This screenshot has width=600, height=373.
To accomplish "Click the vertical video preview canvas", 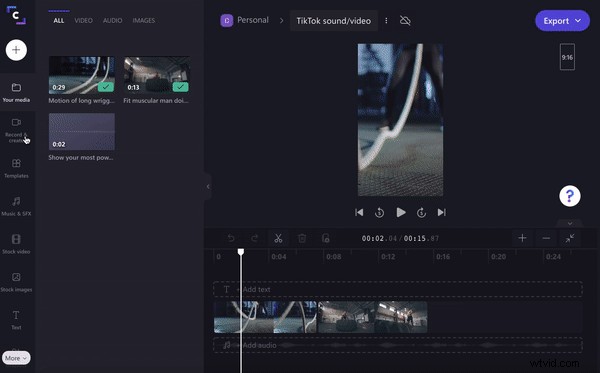I will click(401, 120).
